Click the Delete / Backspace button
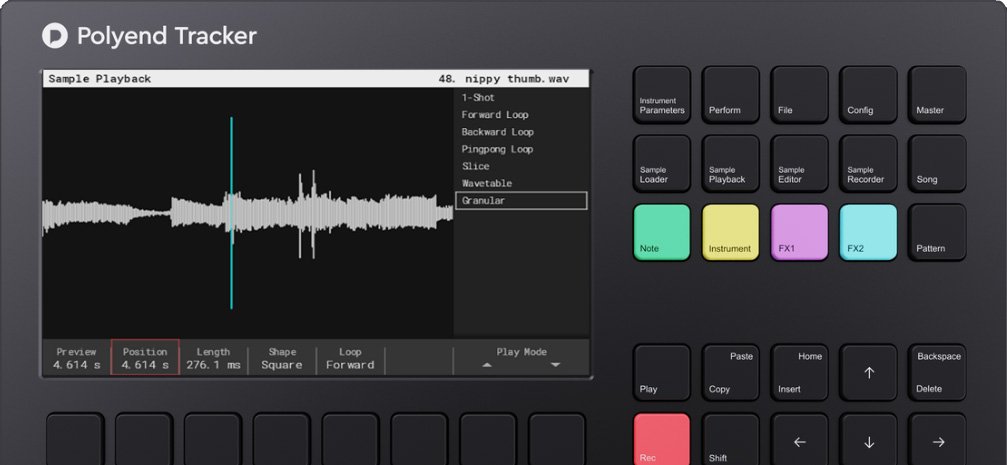This screenshot has width=1007, height=465. coord(937,373)
